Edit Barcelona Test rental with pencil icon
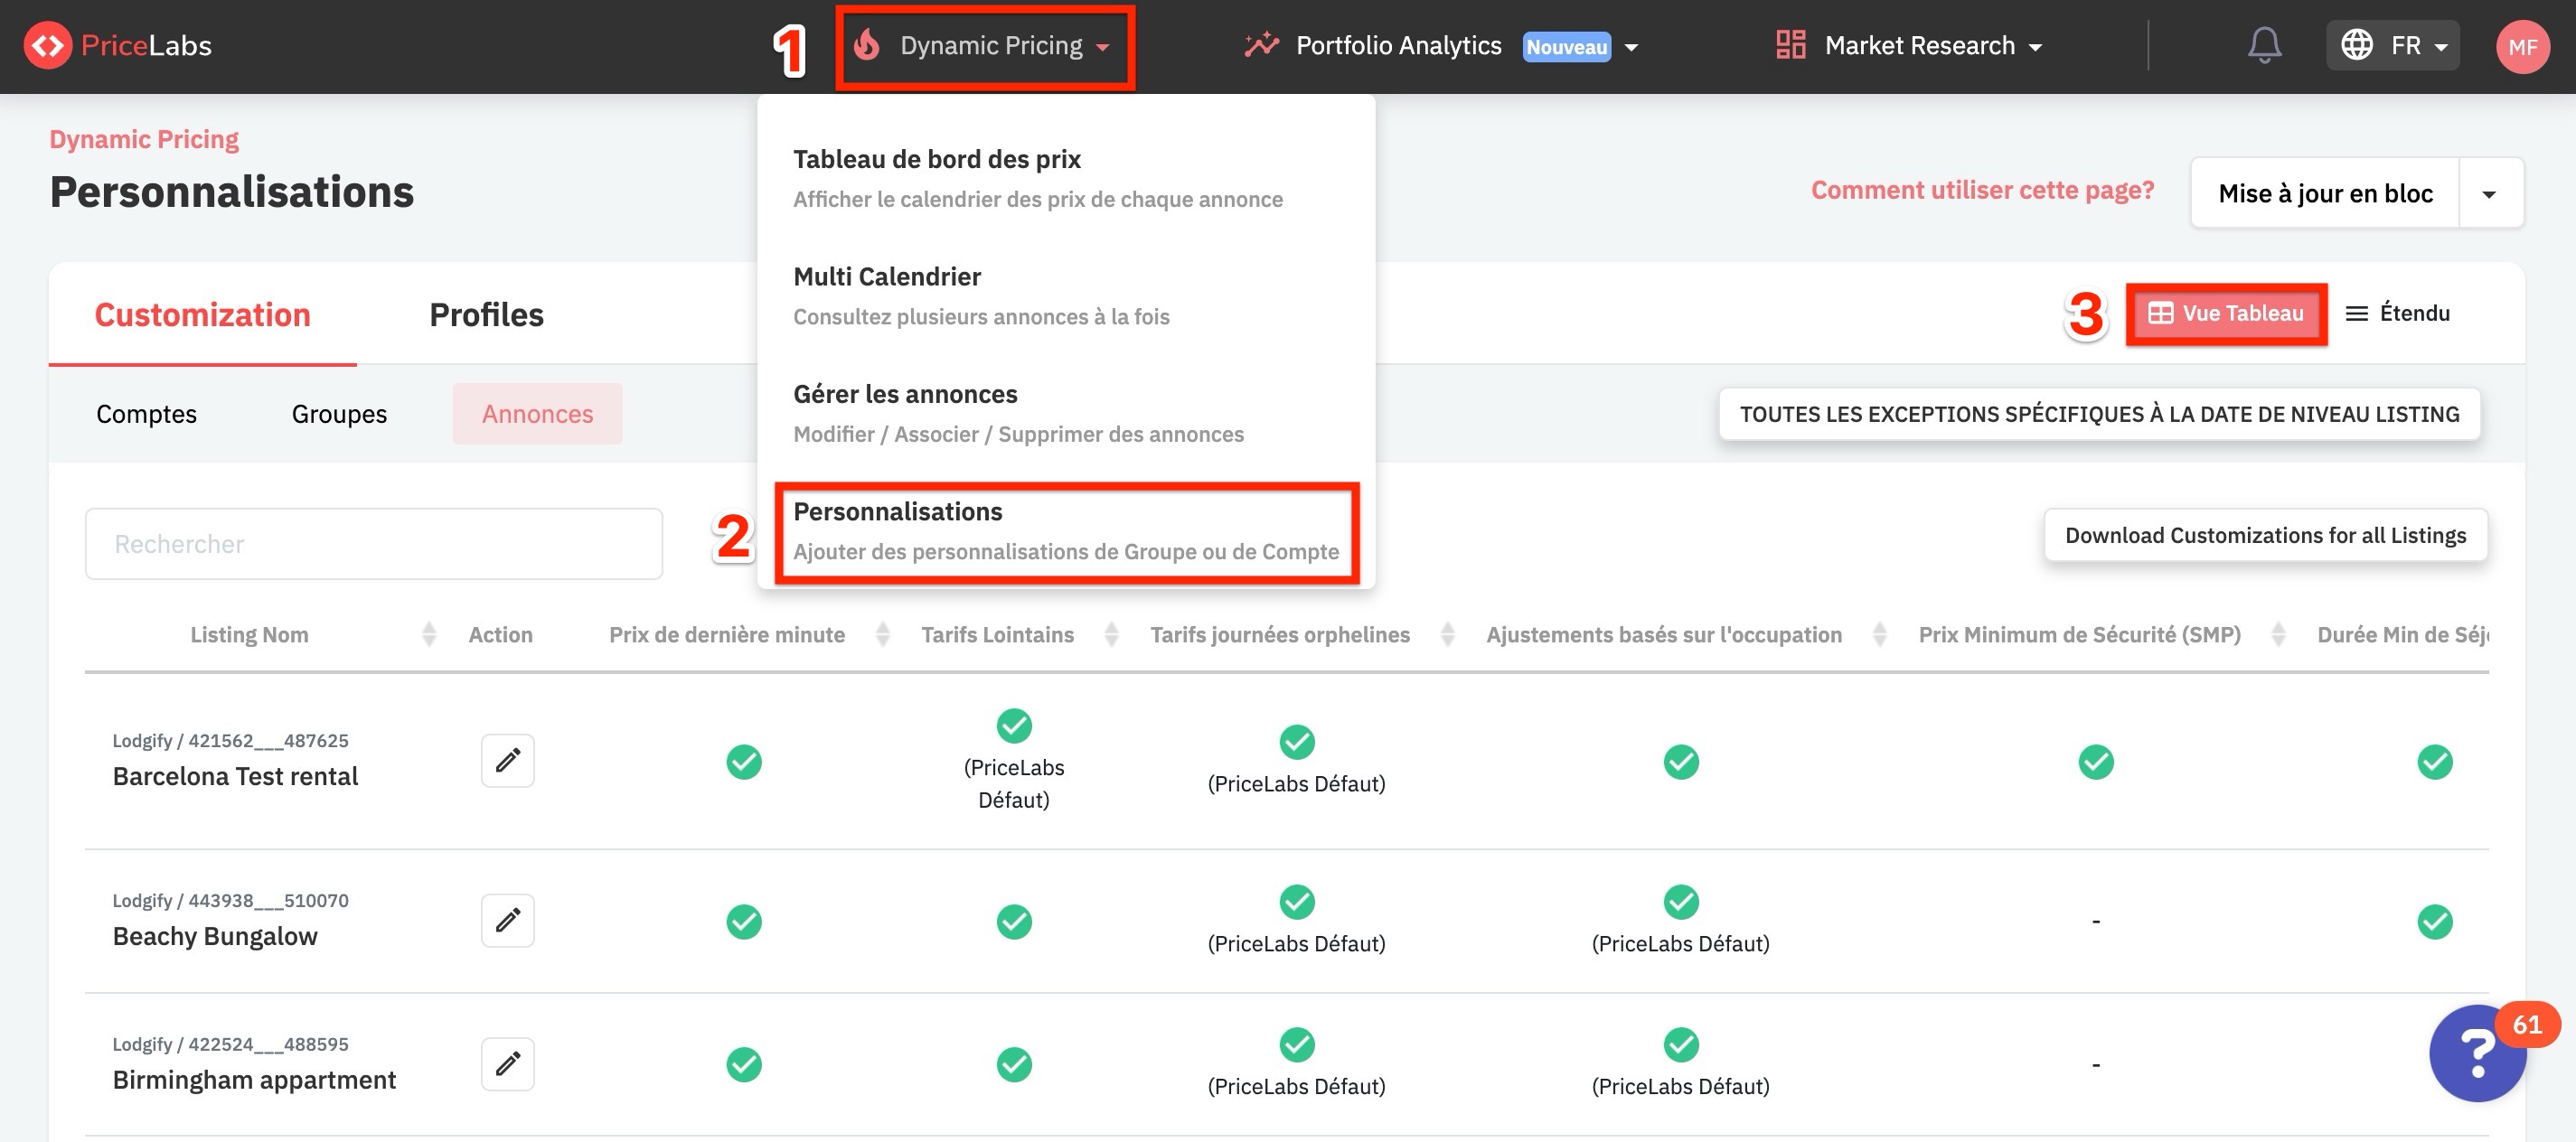This screenshot has width=2576, height=1142. pyautogui.click(x=508, y=761)
